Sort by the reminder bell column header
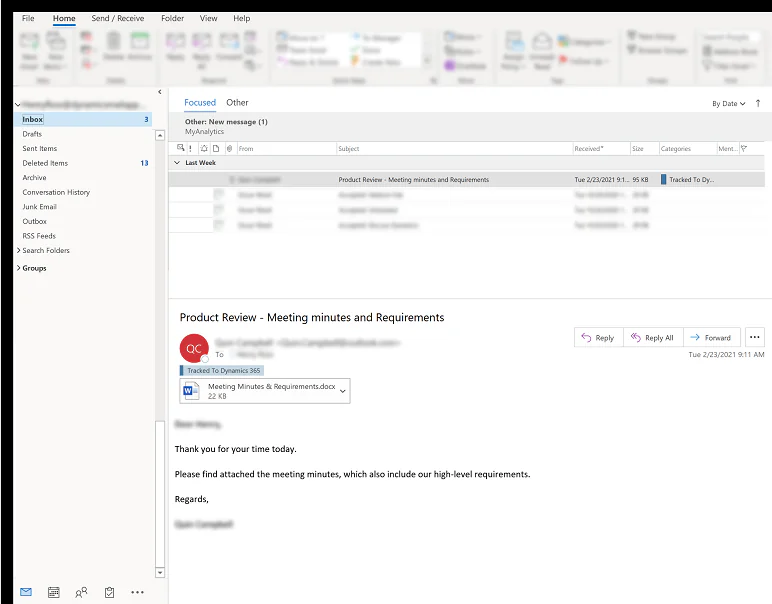The height and width of the screenshot is (604, 772). click(x=204, y=148)
